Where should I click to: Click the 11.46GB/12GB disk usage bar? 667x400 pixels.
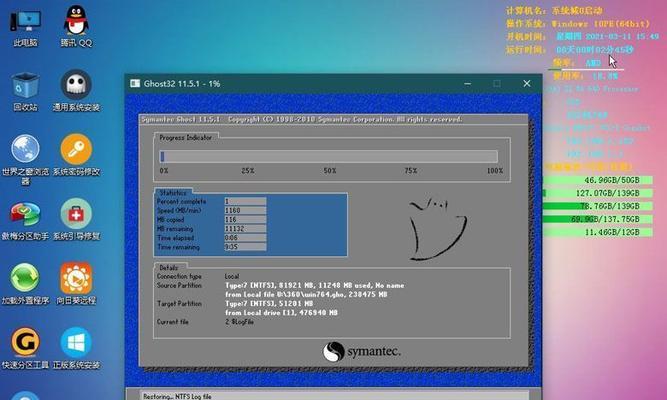click(x=598, y=232)
